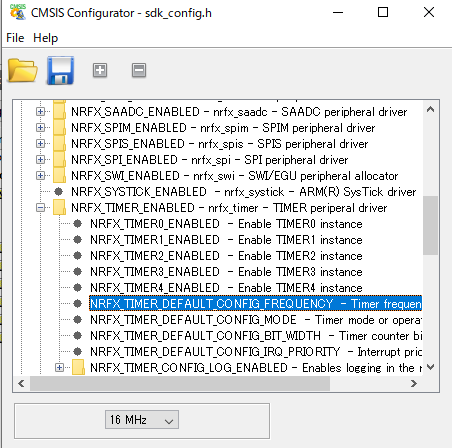Select Enable TIMER2 instance row
The height and width of the screenshot is (448, 452).
[x=226, y=256]
